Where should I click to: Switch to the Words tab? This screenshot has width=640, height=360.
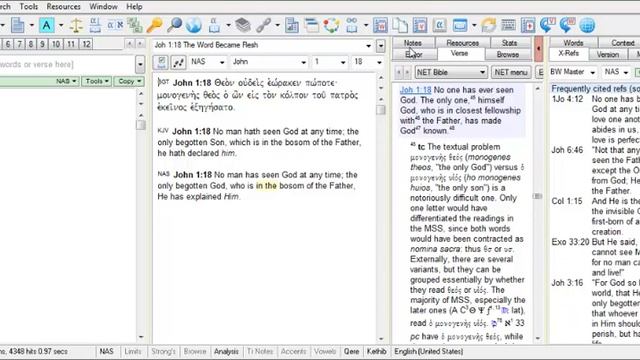(573, 42)
